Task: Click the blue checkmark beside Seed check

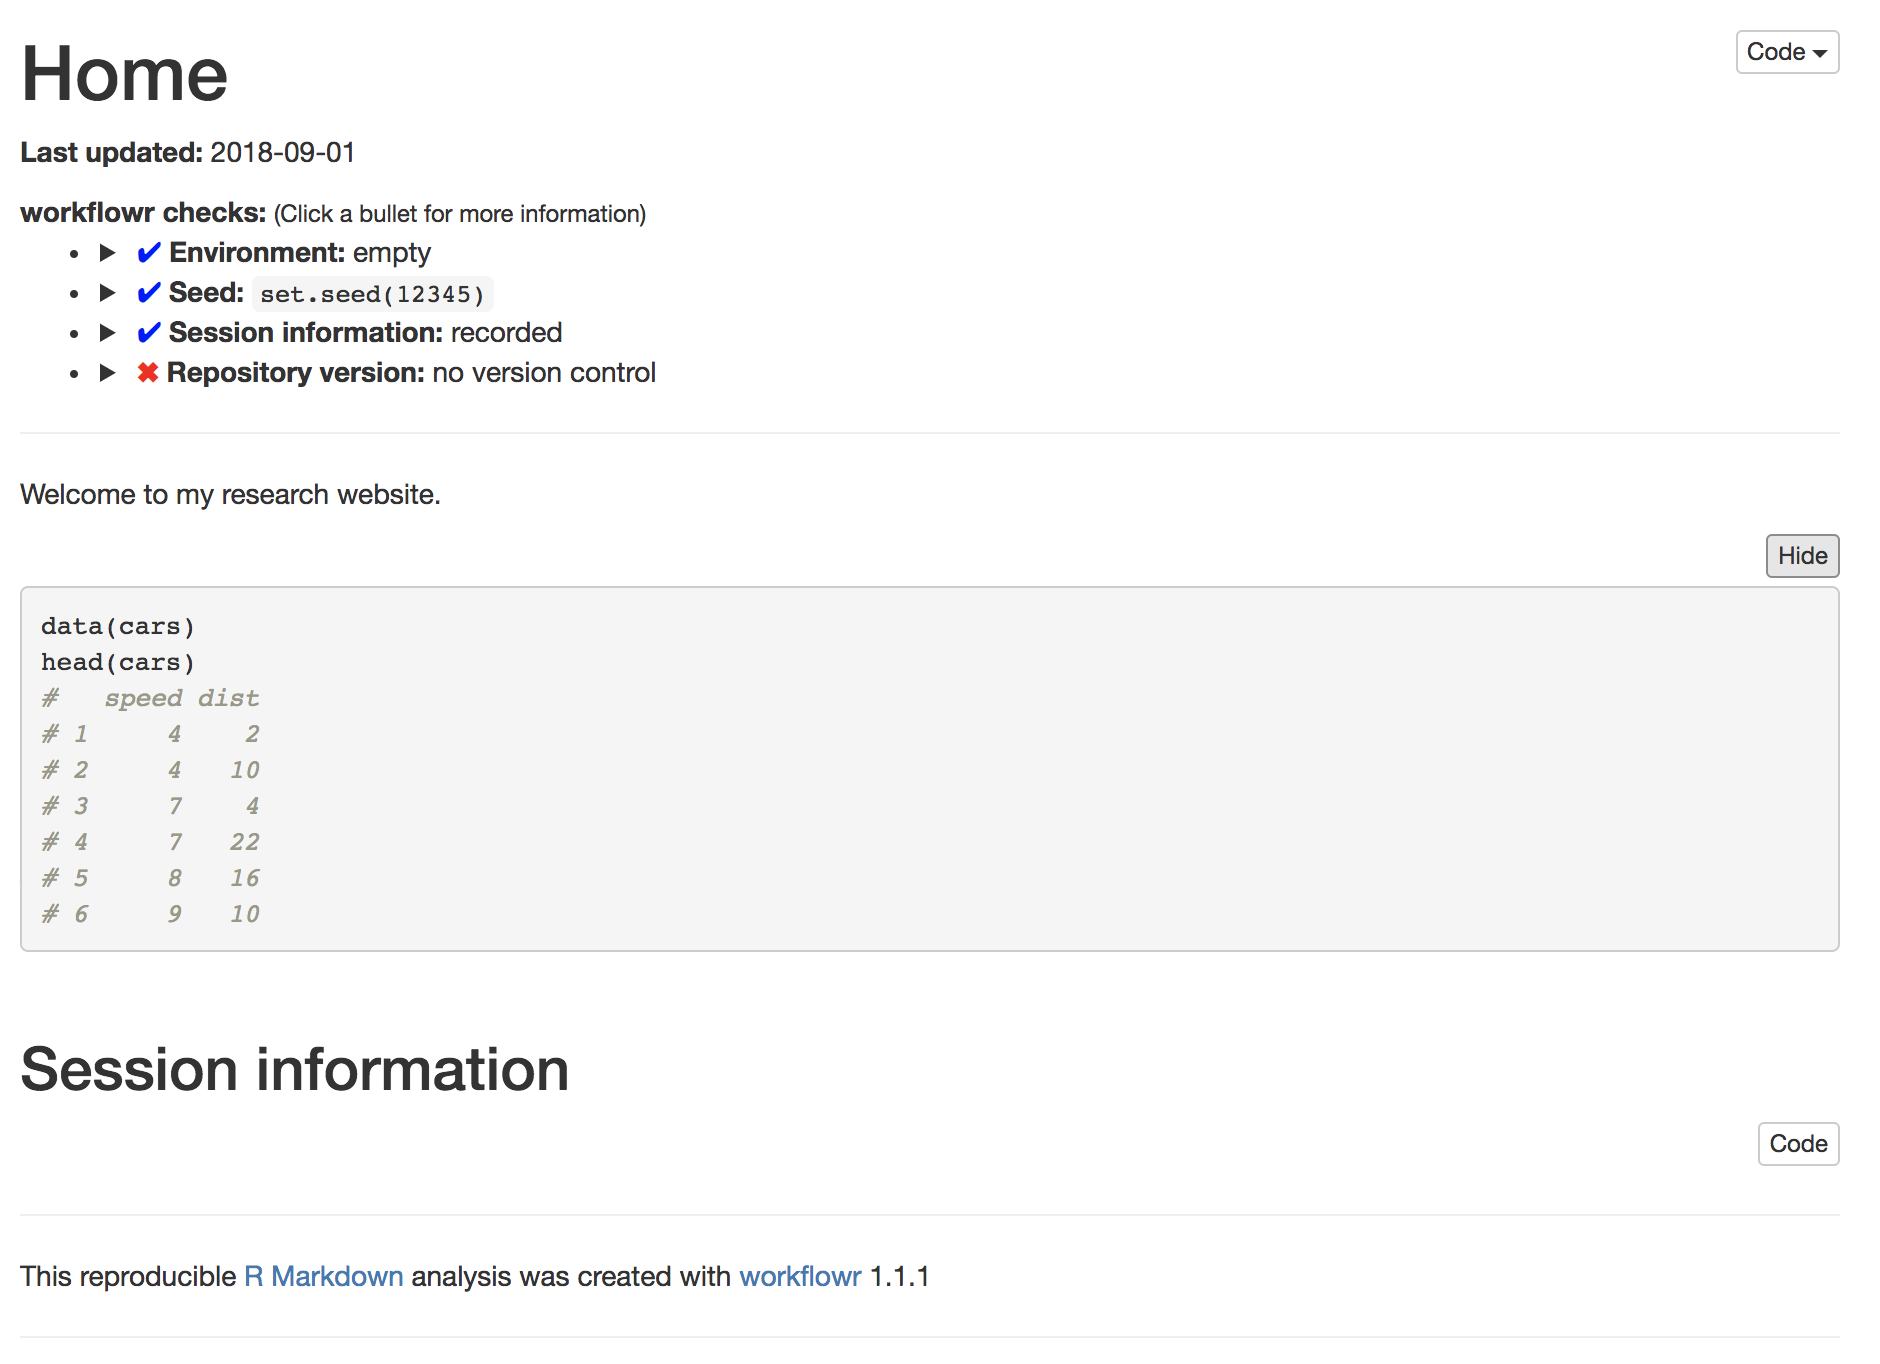Action: 148,293
